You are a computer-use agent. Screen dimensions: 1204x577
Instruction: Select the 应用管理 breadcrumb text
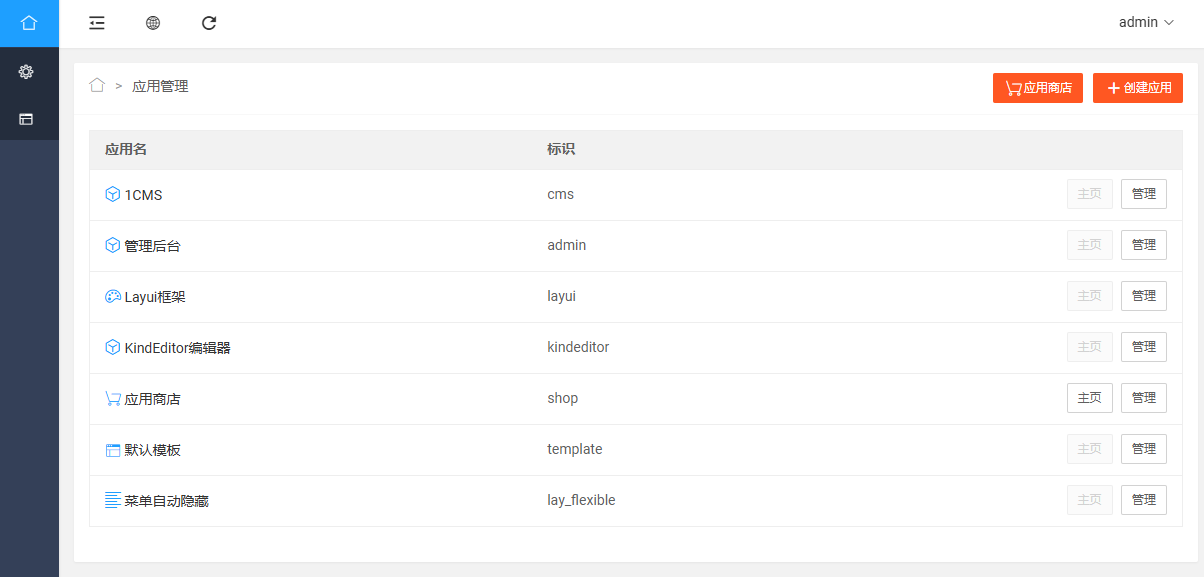tap(160, 87)
